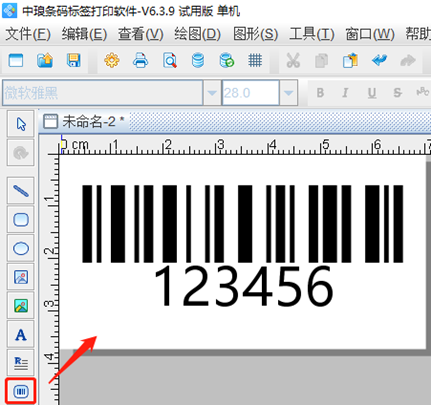The width and height of the screenshot is (431, 405).
Task: Toggle the grid display icon
Action: pos(255,61)
